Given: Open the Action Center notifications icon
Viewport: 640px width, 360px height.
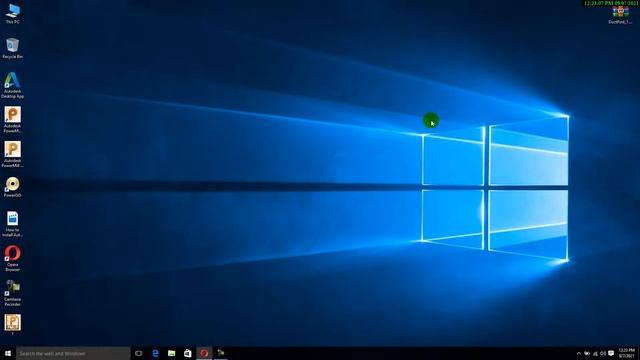Looking at the screenshot, I should click(611, 353).
